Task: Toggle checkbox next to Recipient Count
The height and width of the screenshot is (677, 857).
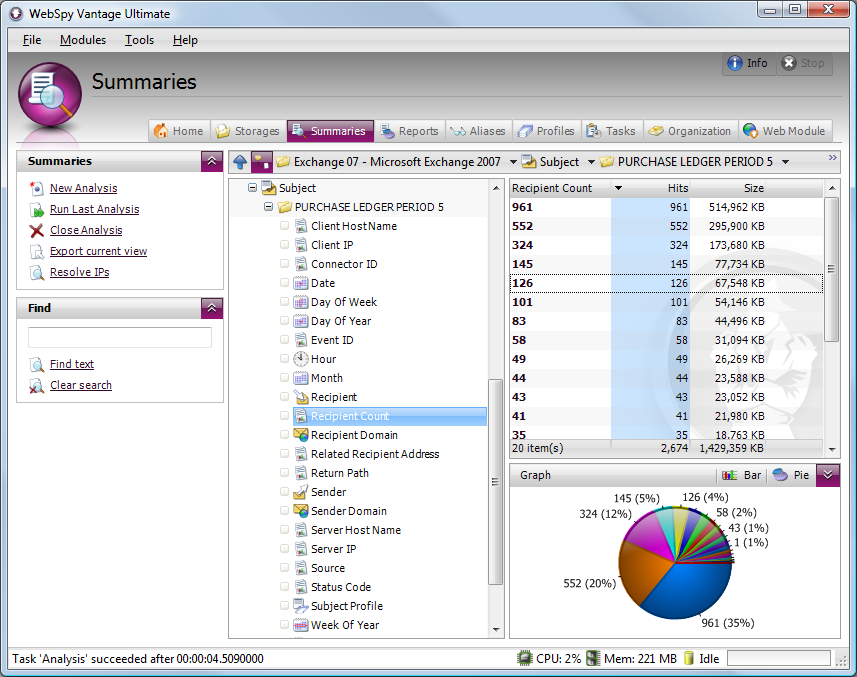Action: [x=284, y=416]
